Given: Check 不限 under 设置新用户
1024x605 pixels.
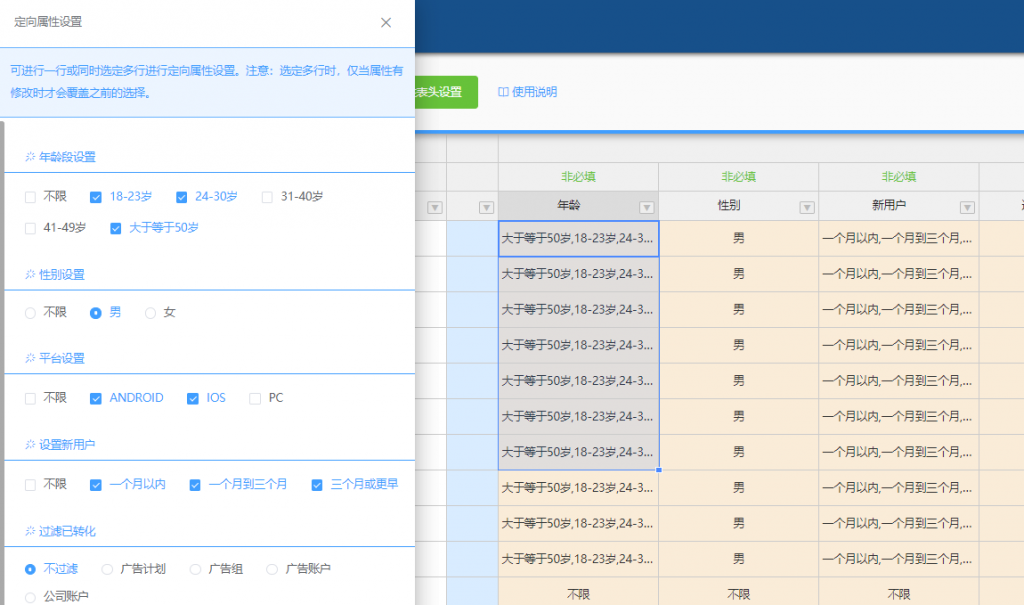Looking at the screenshot, I should tap(30, 485).
